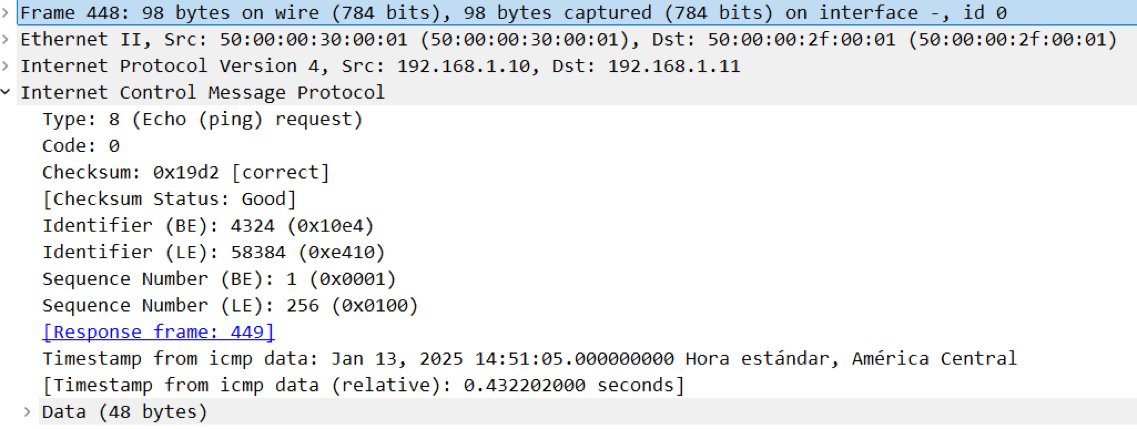Viewport: 1137px width, 429px height.
Task: Highlight the Checksum Status: Good line
Action: [x=169, y=199]
